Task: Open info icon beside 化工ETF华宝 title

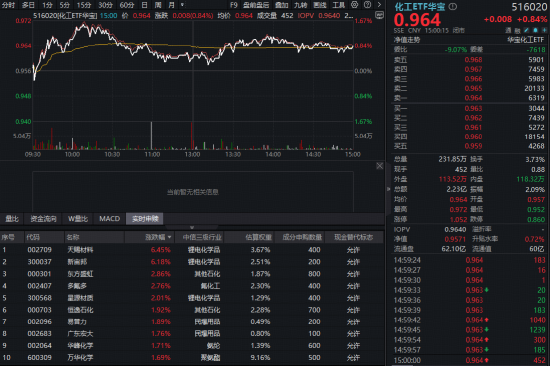Action: pos(453,7)
